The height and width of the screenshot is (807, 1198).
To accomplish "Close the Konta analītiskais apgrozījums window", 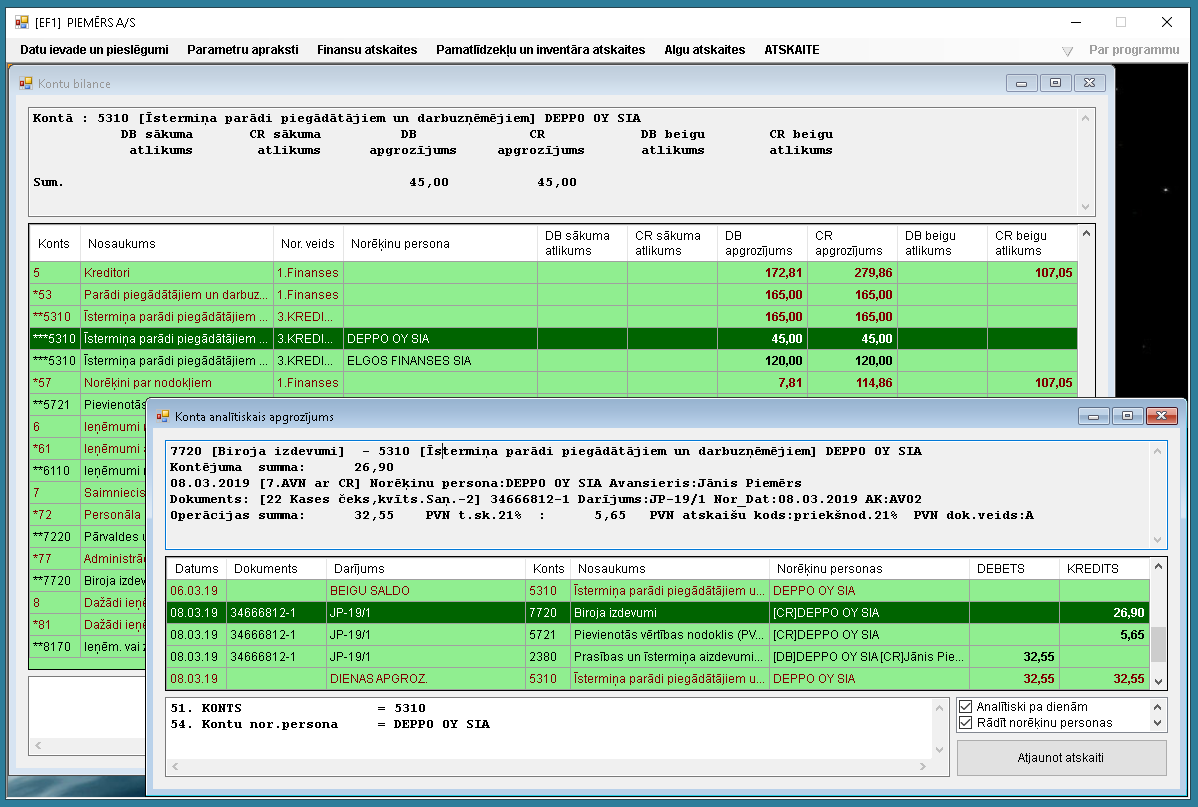I will click(x=1161, y=416).
